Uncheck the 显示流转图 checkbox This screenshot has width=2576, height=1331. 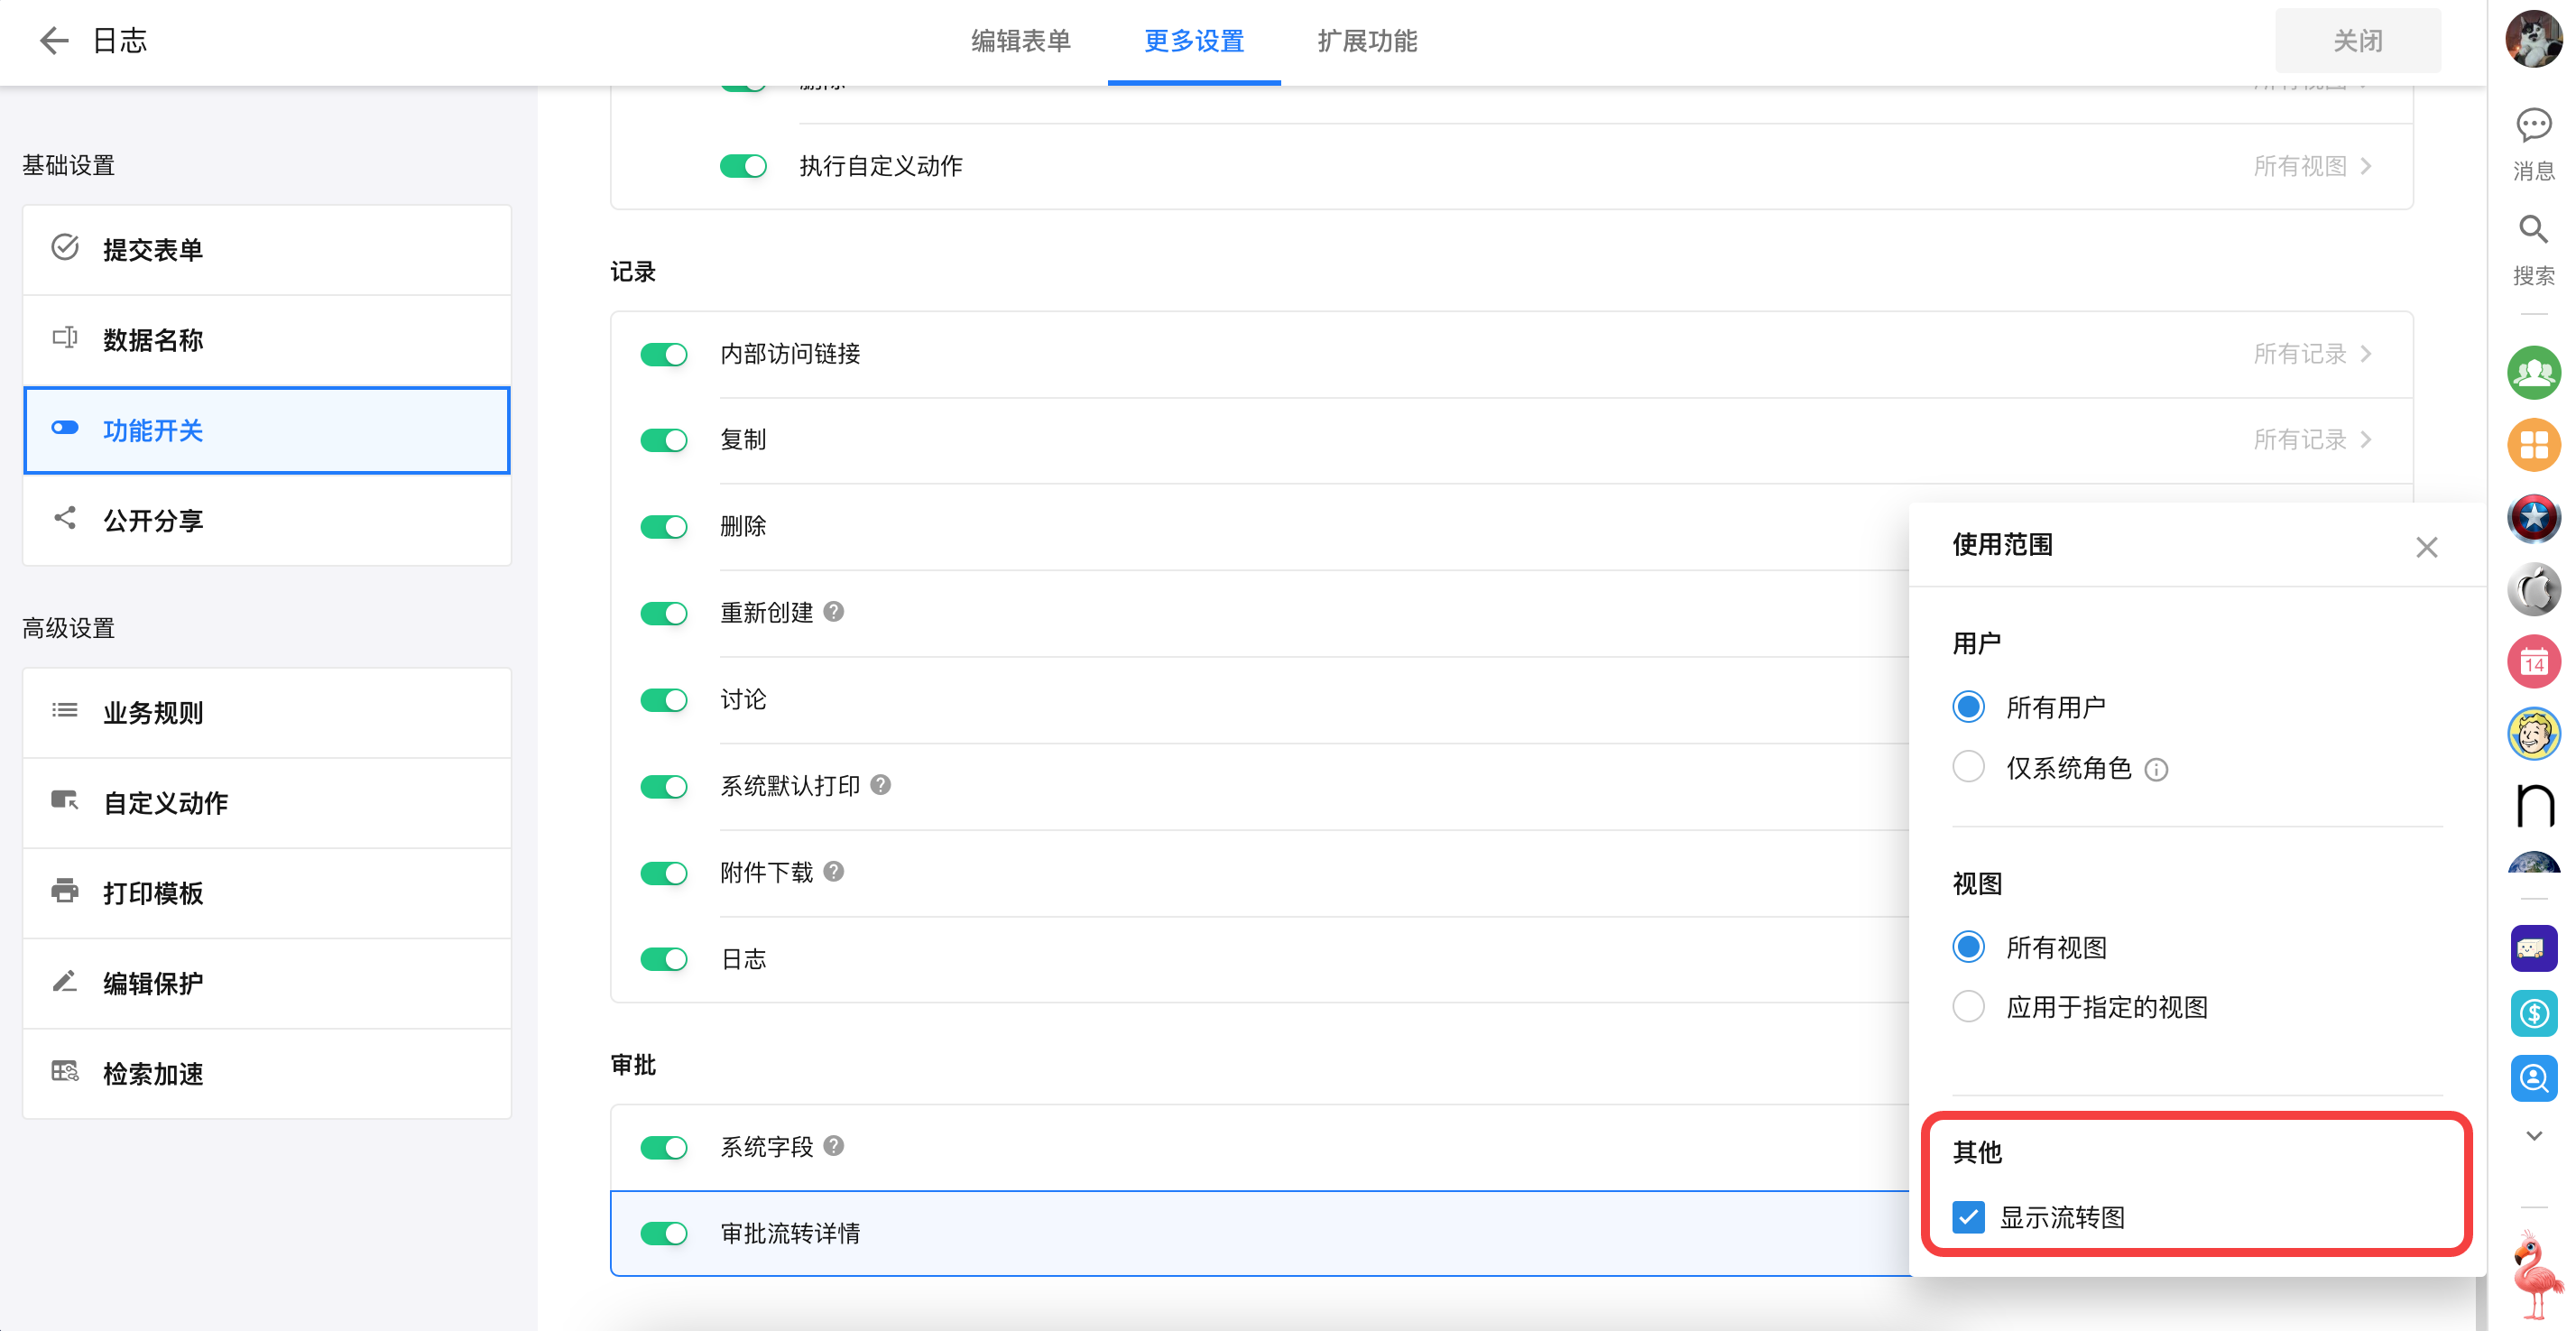1968,1217
